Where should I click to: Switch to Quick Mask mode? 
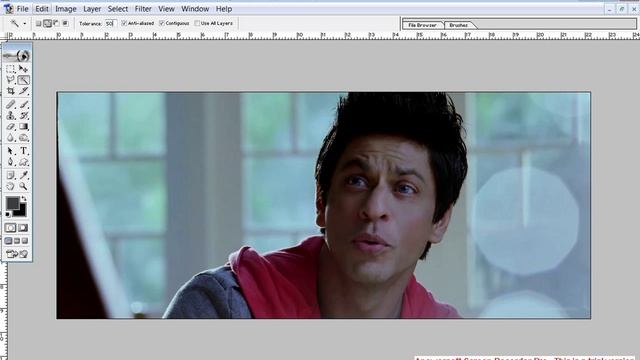(23, 228)
